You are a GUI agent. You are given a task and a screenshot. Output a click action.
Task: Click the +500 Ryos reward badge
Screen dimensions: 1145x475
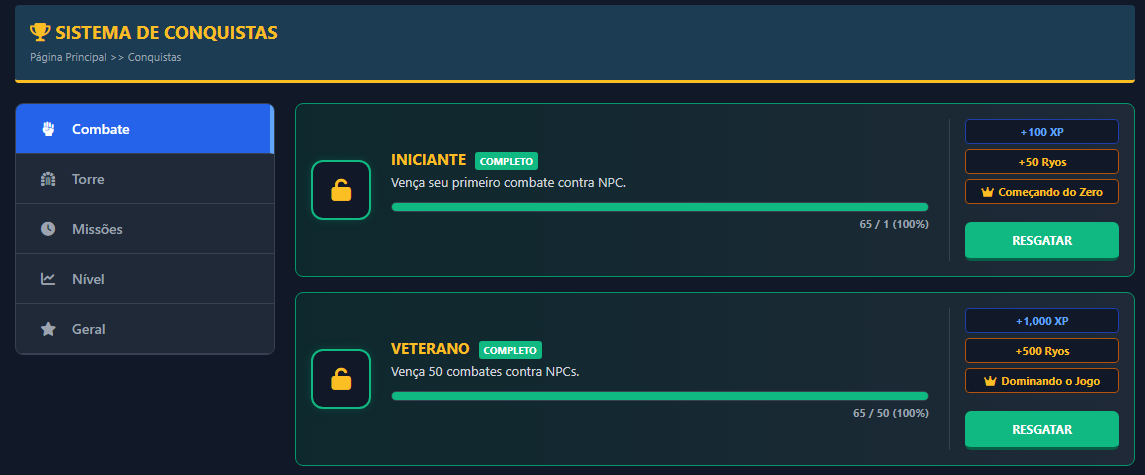pyautogui.click(x=1041, y=351)
